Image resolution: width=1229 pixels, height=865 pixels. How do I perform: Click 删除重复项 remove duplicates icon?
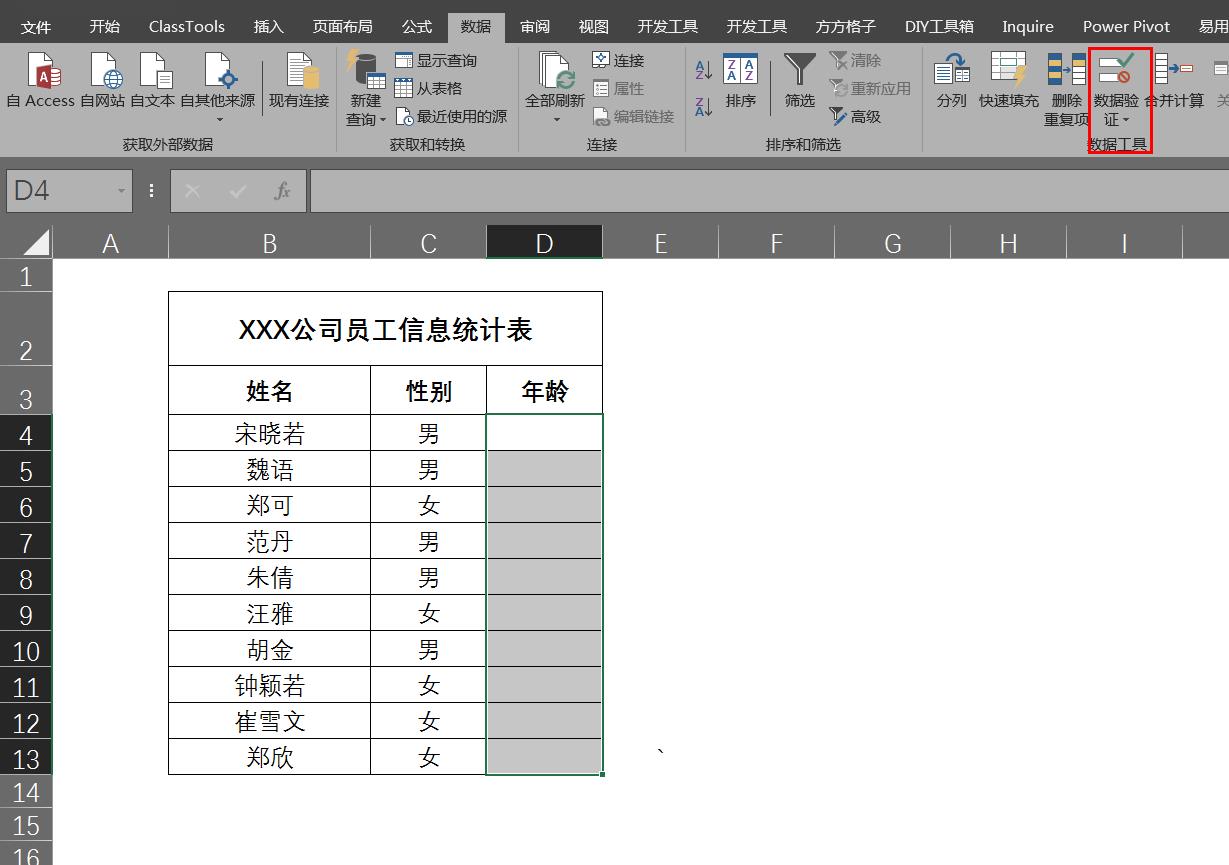[1066, 81]
